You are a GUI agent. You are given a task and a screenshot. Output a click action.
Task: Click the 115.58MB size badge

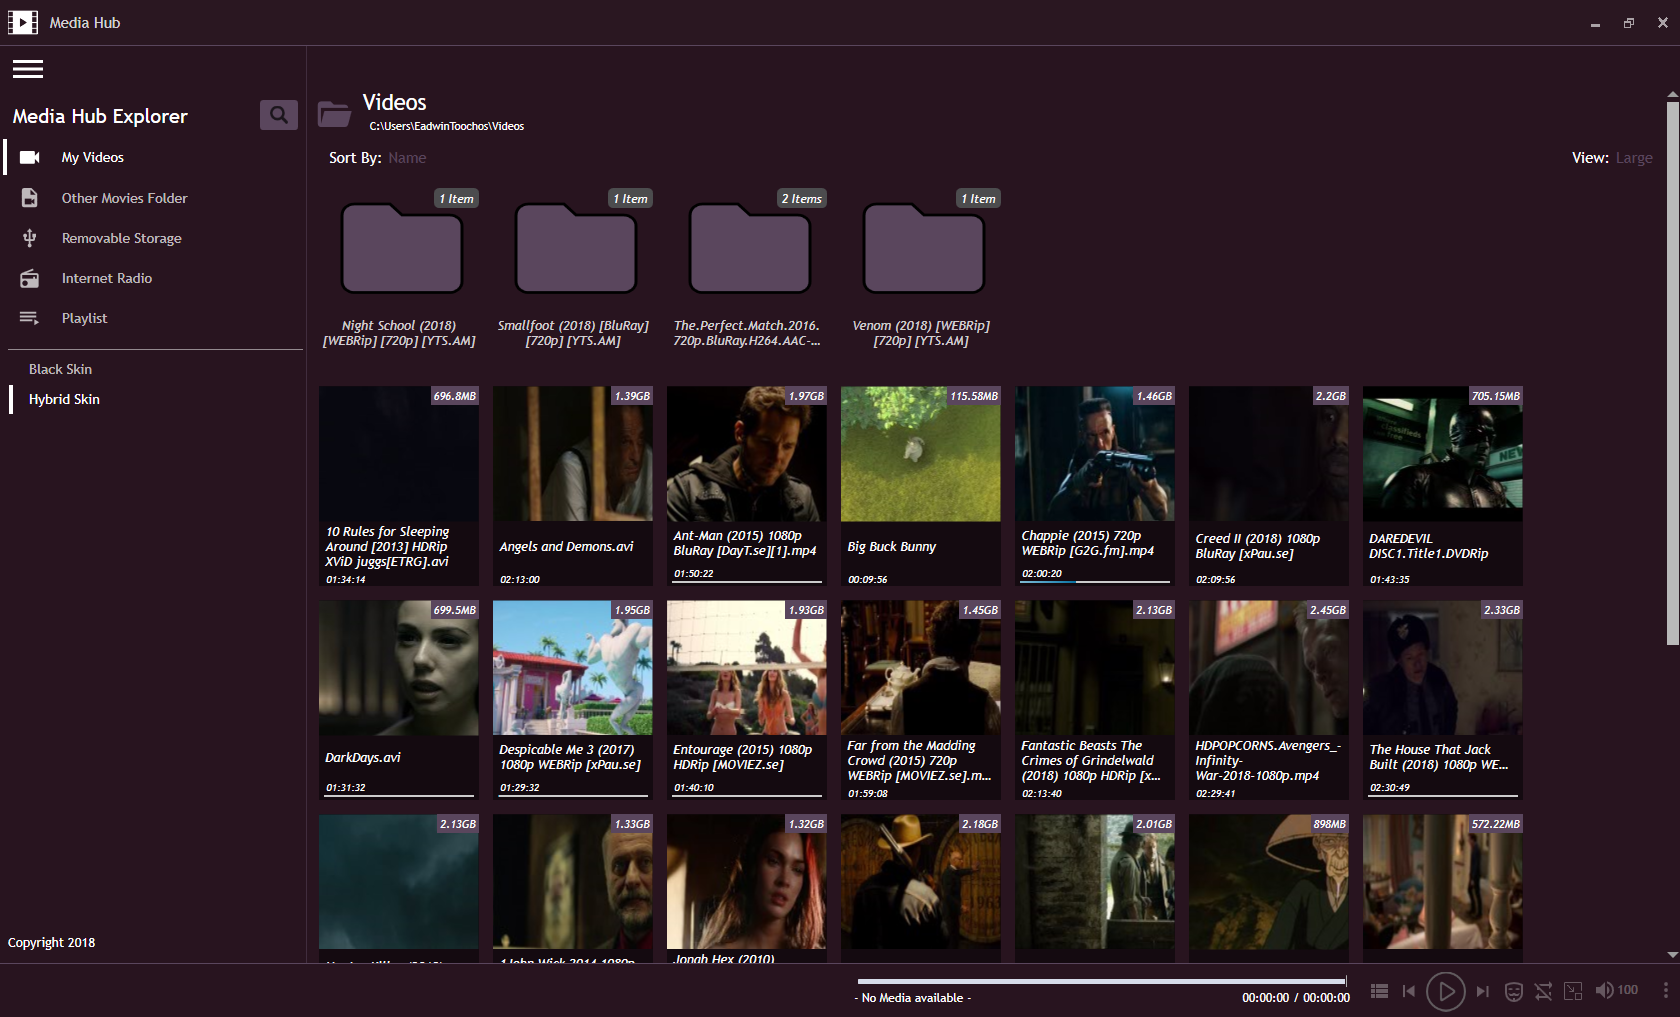(x=974, y=396)
